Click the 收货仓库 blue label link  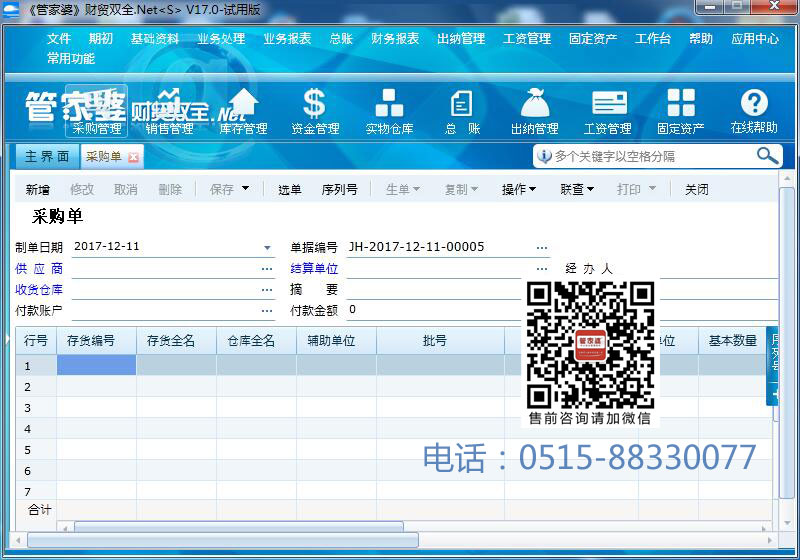point(39,290)
